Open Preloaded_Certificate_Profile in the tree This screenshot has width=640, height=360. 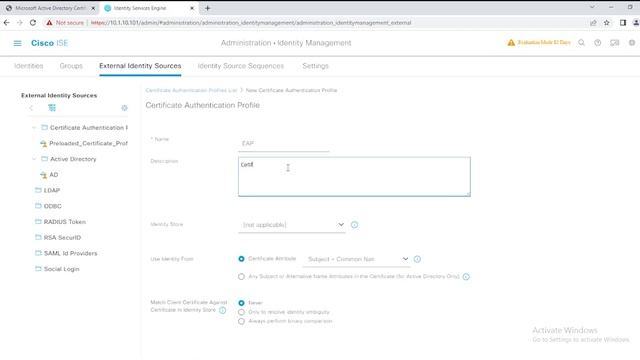point(88,143)
